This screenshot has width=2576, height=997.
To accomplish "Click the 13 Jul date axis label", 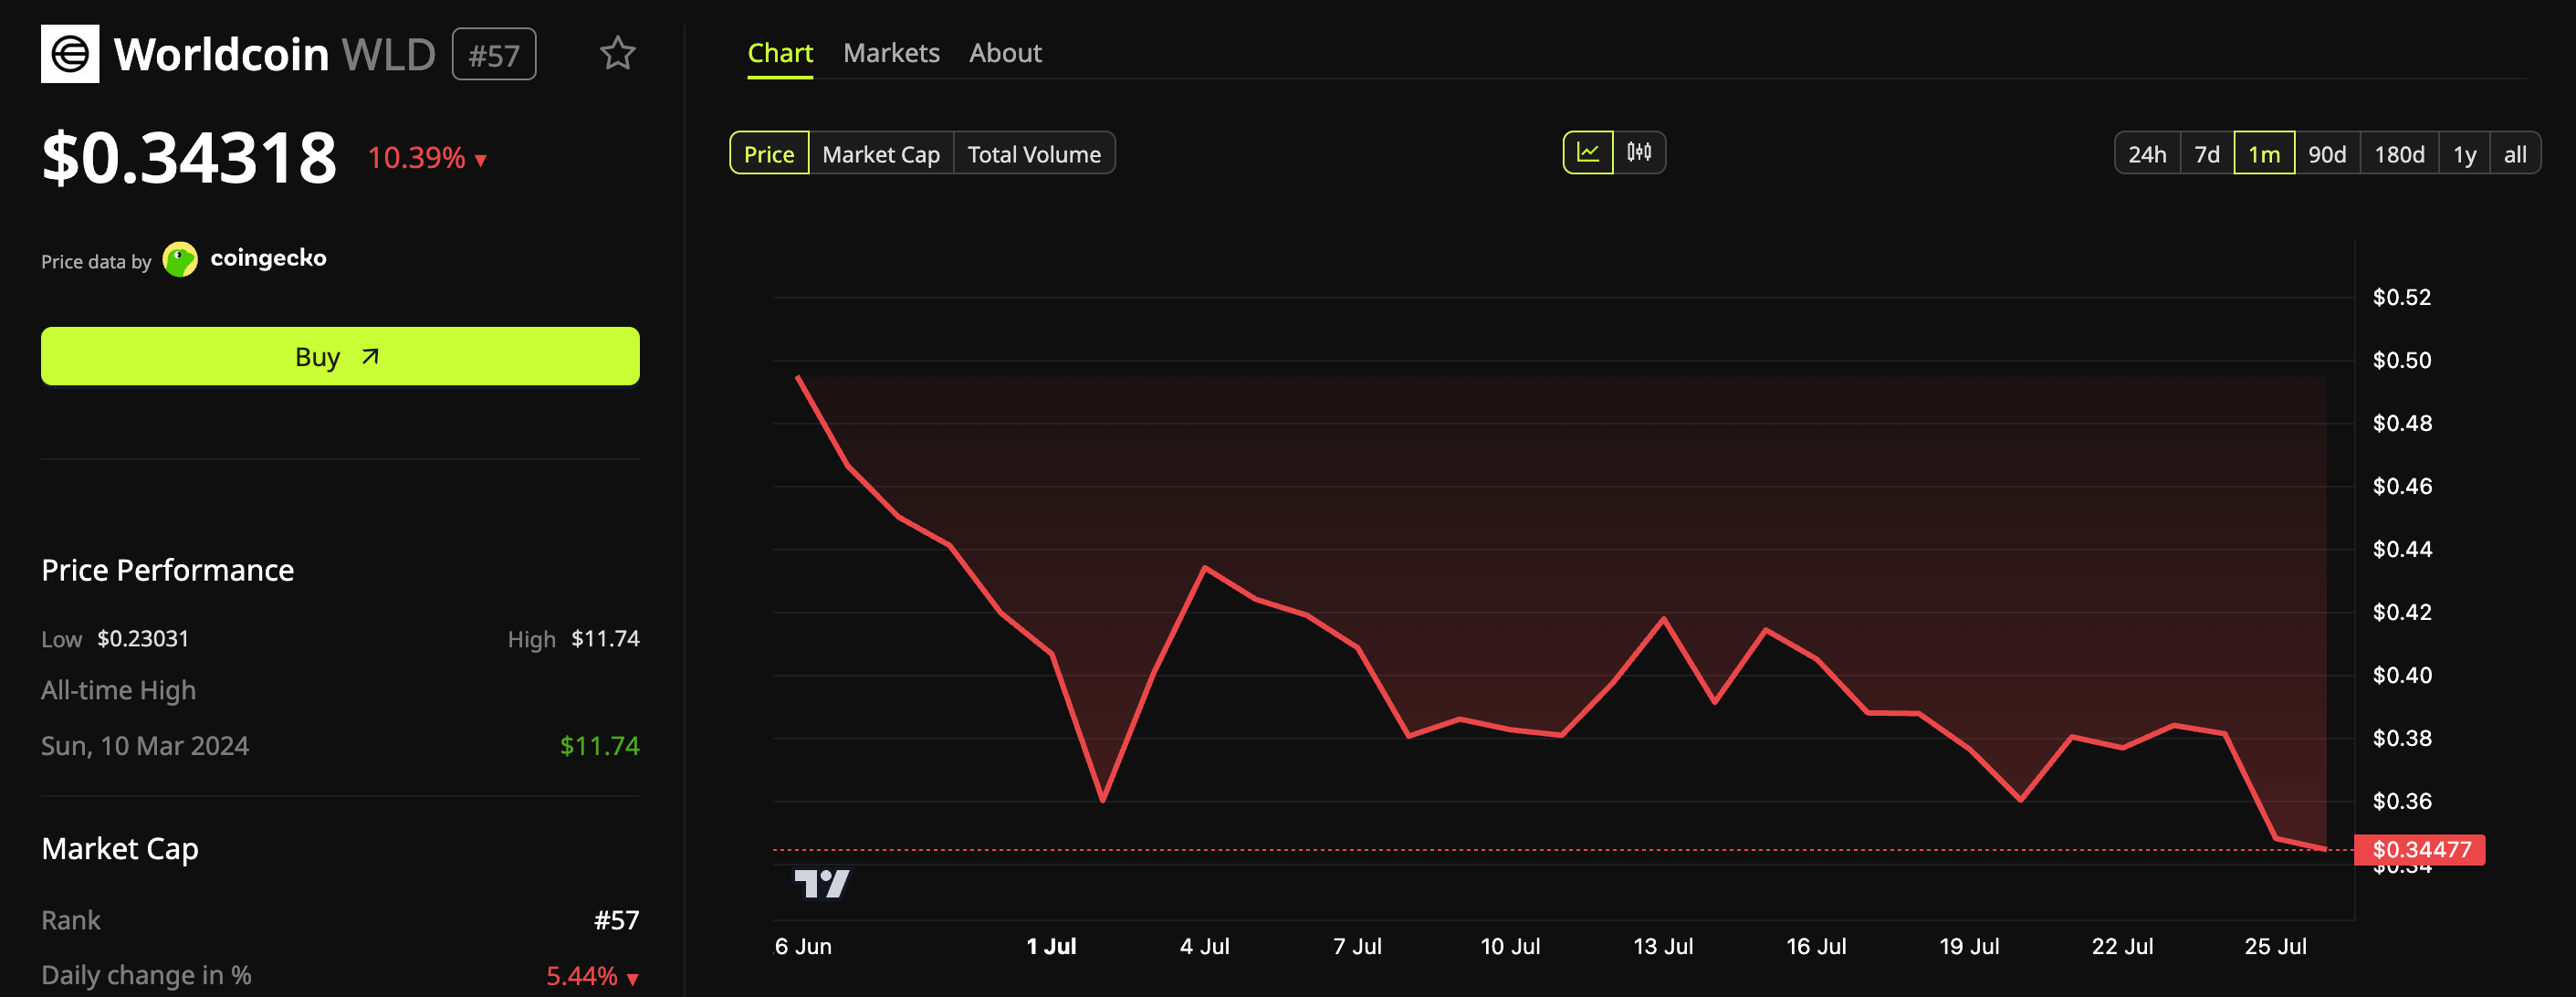I will coord(1663,946).
